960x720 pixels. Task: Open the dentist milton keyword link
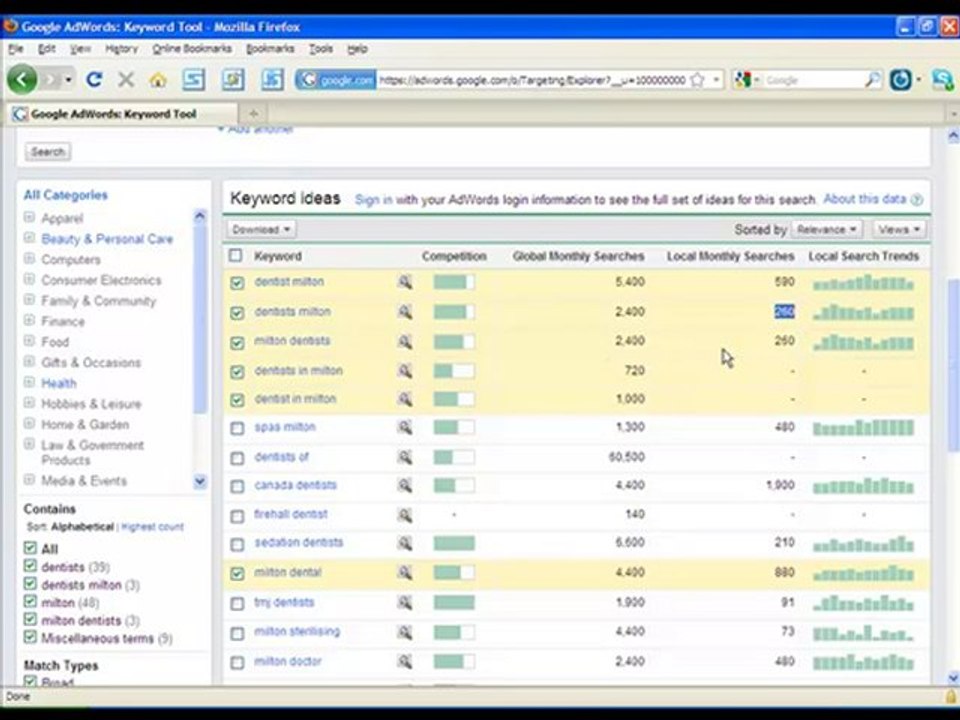pyautogui.click(x=289, y=282)
